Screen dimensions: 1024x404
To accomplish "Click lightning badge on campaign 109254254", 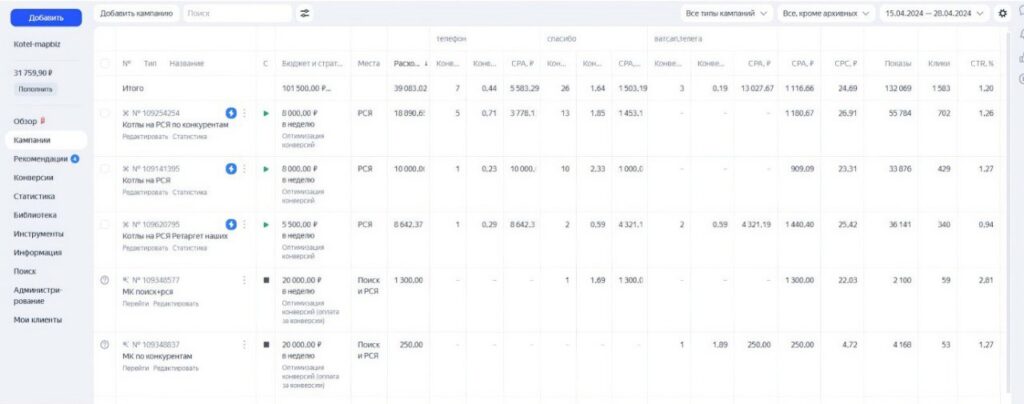I will (x=231, y=113).
